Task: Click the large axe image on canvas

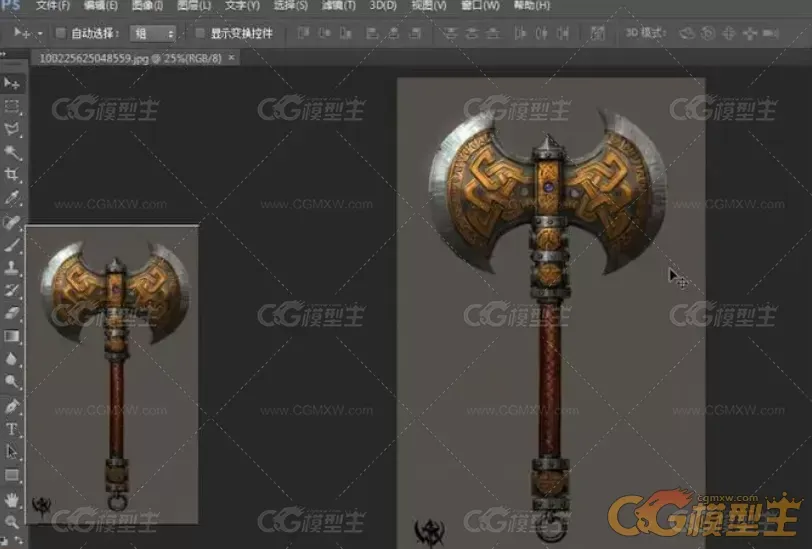Action: click(x=551, y=313)
